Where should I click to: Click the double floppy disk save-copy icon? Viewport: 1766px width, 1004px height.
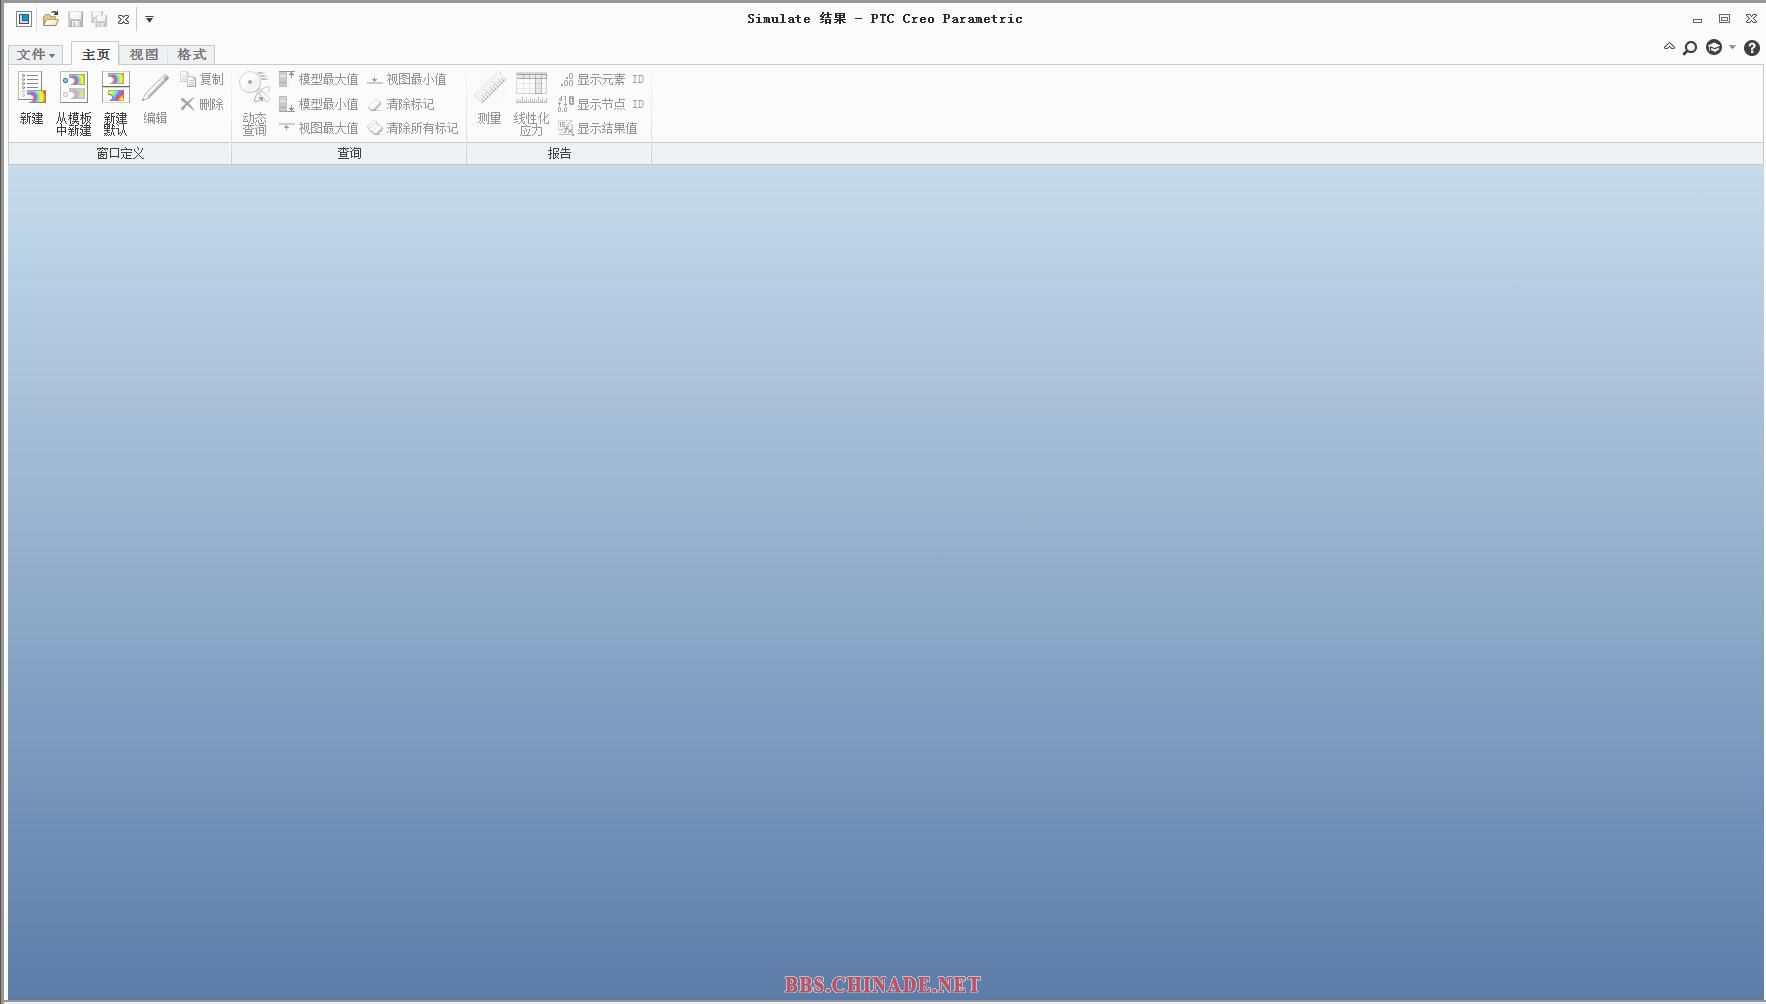[x=99, y=19]
